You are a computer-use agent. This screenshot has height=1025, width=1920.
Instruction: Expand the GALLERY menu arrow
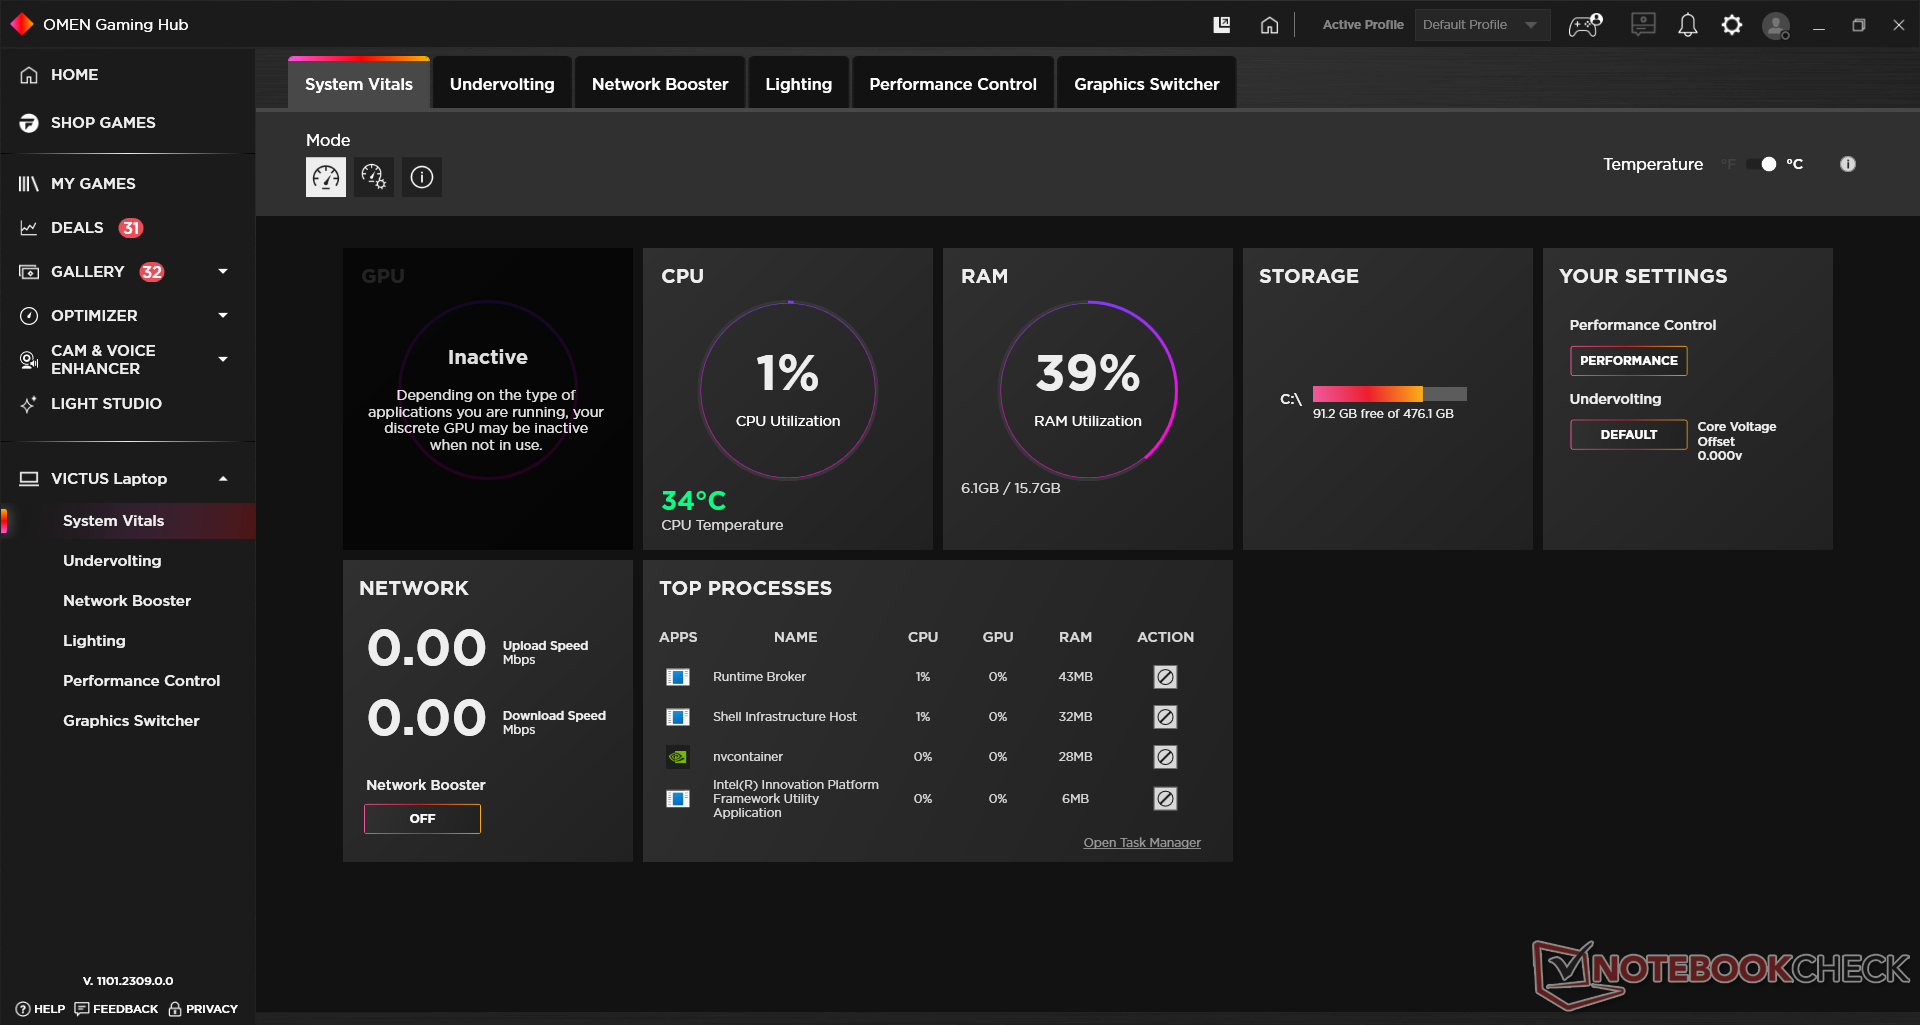(223, 271)
